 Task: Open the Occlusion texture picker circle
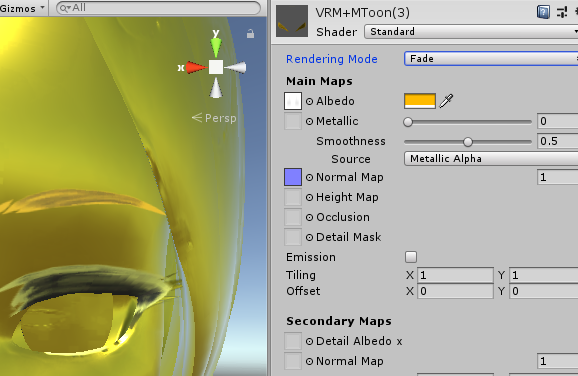coord(310,217)
